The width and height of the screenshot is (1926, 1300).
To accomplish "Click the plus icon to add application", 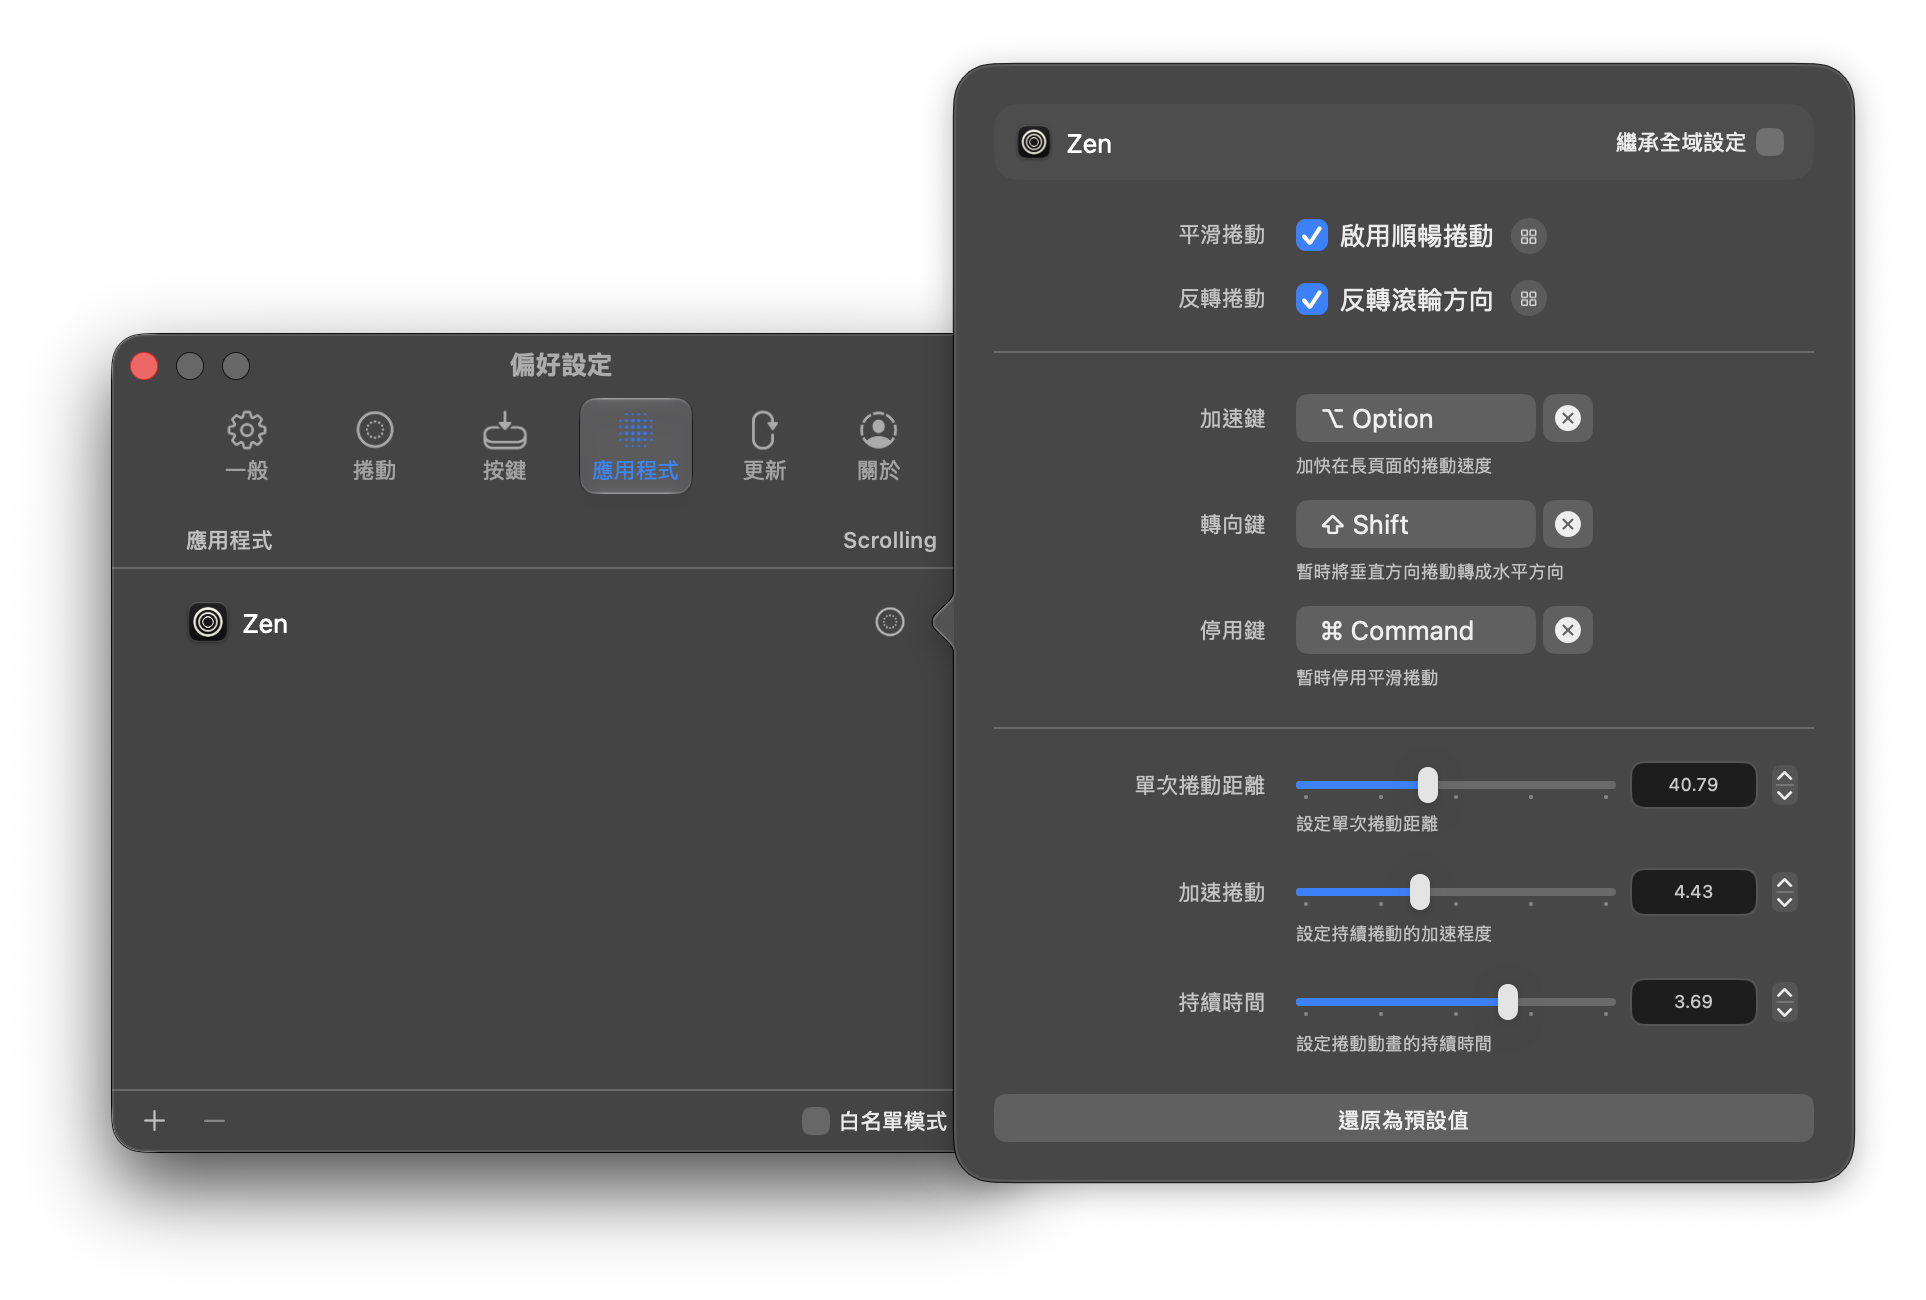I will pos(154,1120).
